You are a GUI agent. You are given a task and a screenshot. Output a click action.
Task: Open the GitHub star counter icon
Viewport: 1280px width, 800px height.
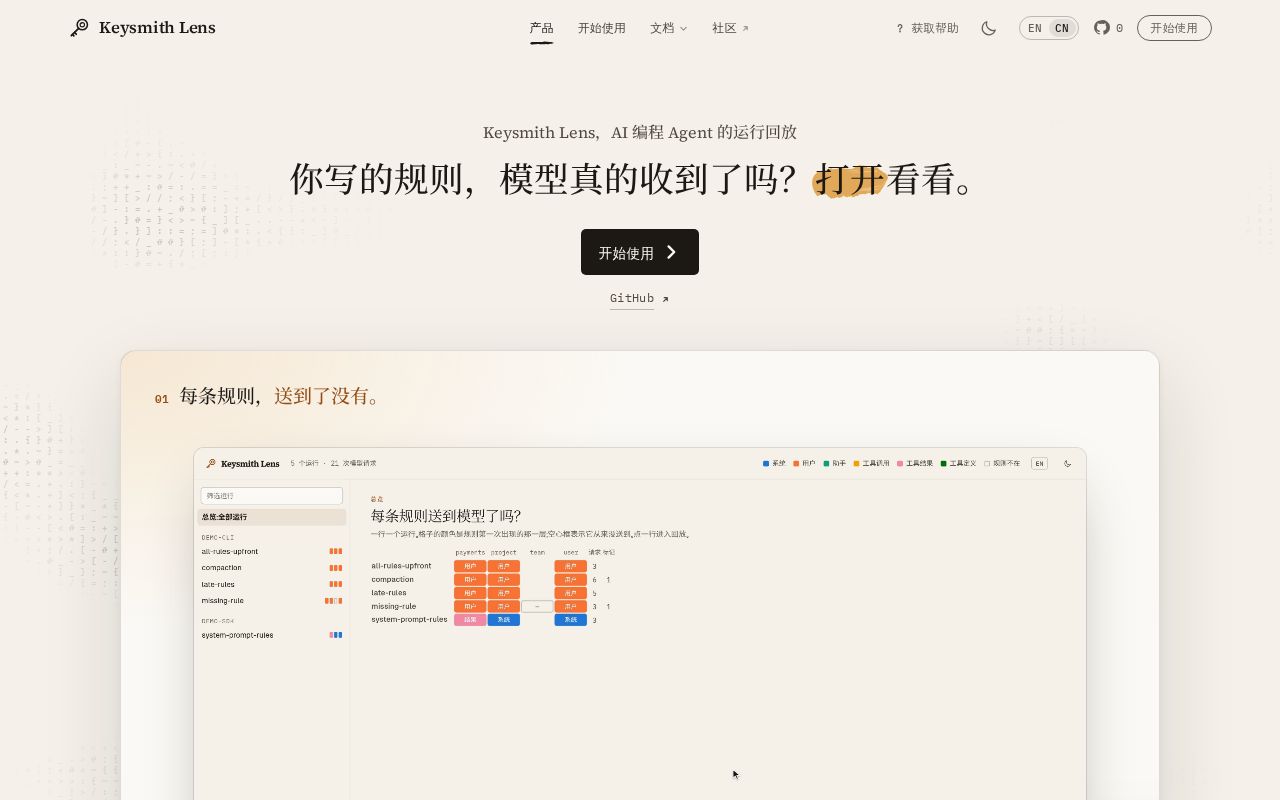tap(1102, 28)
